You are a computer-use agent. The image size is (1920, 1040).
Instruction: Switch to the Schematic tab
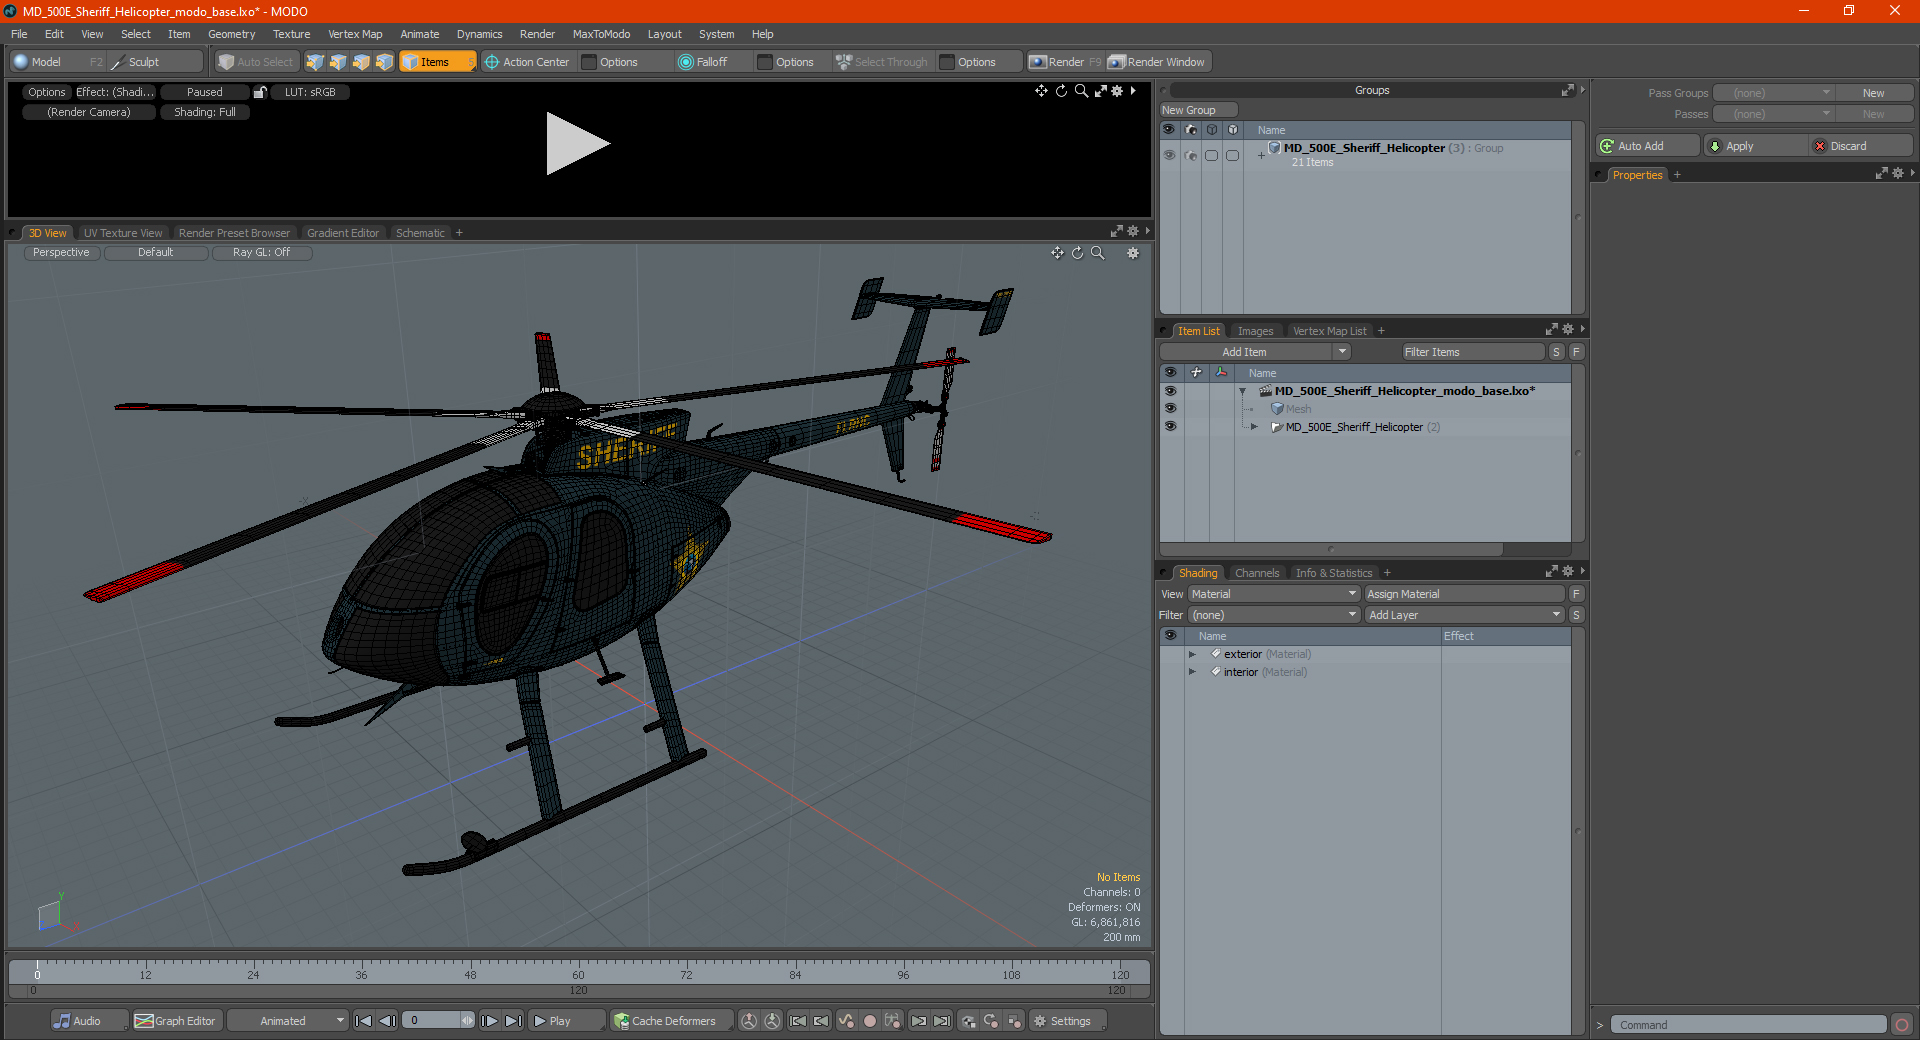tap(420, 233)
